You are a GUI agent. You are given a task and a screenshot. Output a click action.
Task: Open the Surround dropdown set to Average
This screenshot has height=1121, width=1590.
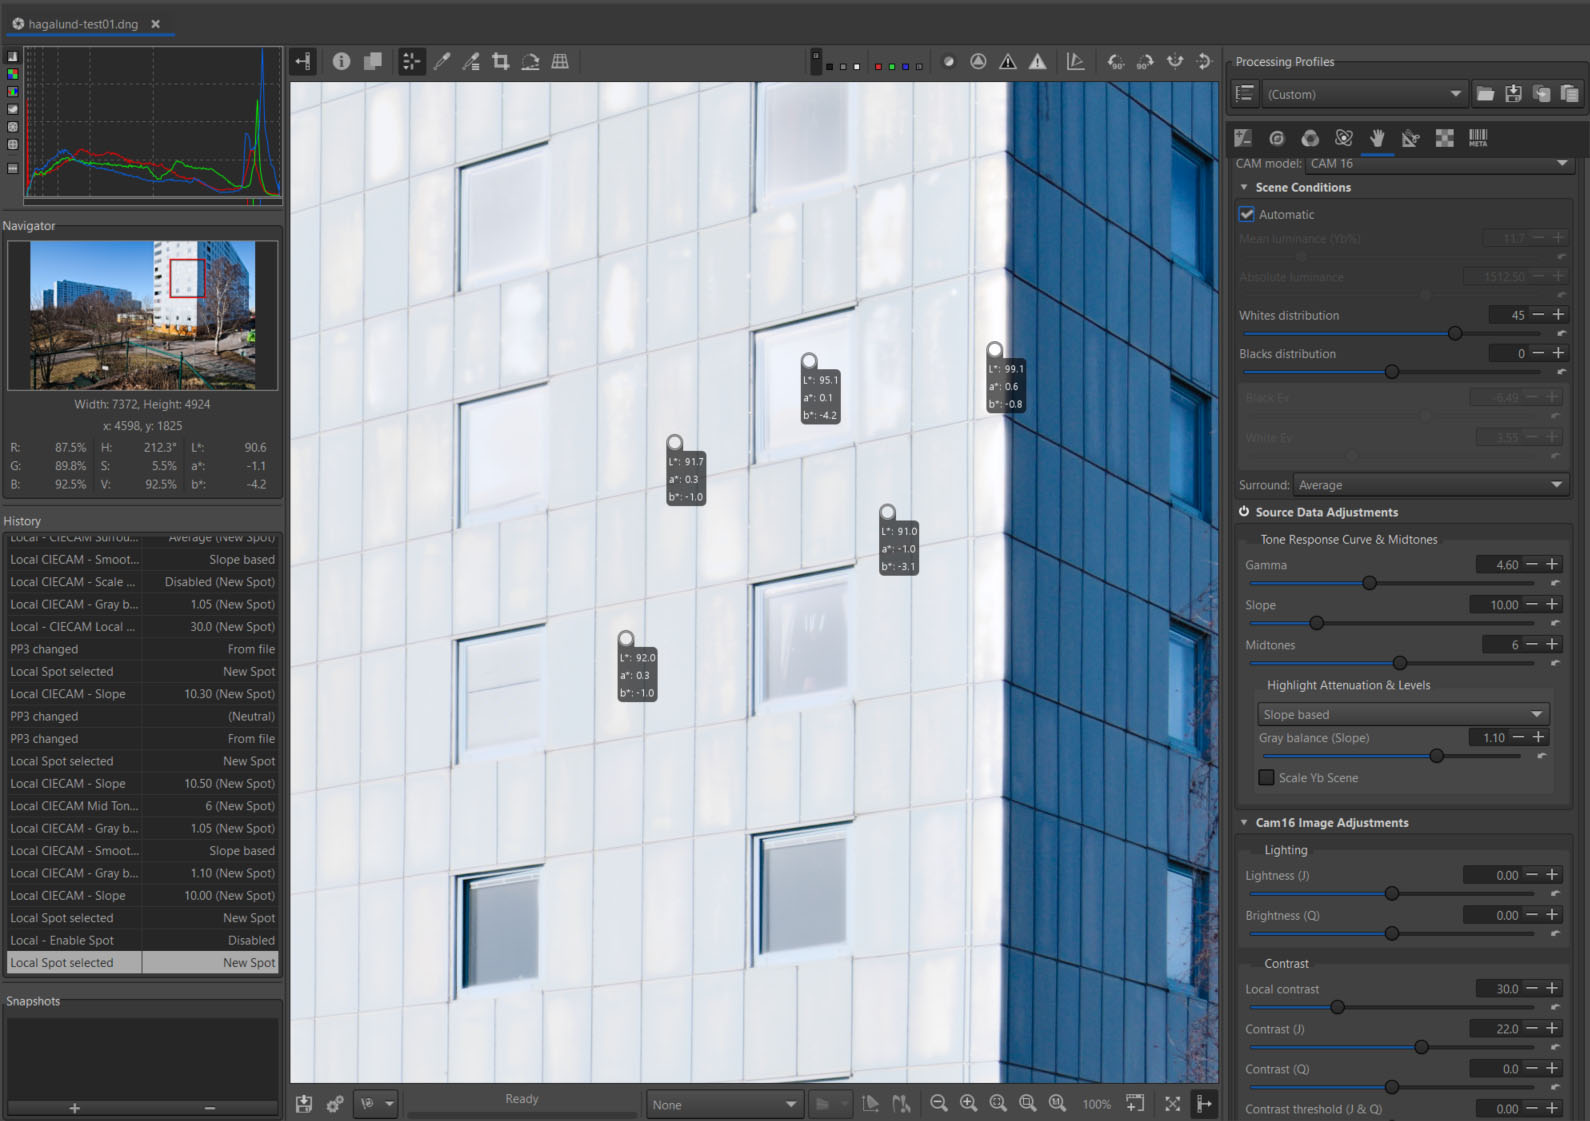coord(1430,485)
